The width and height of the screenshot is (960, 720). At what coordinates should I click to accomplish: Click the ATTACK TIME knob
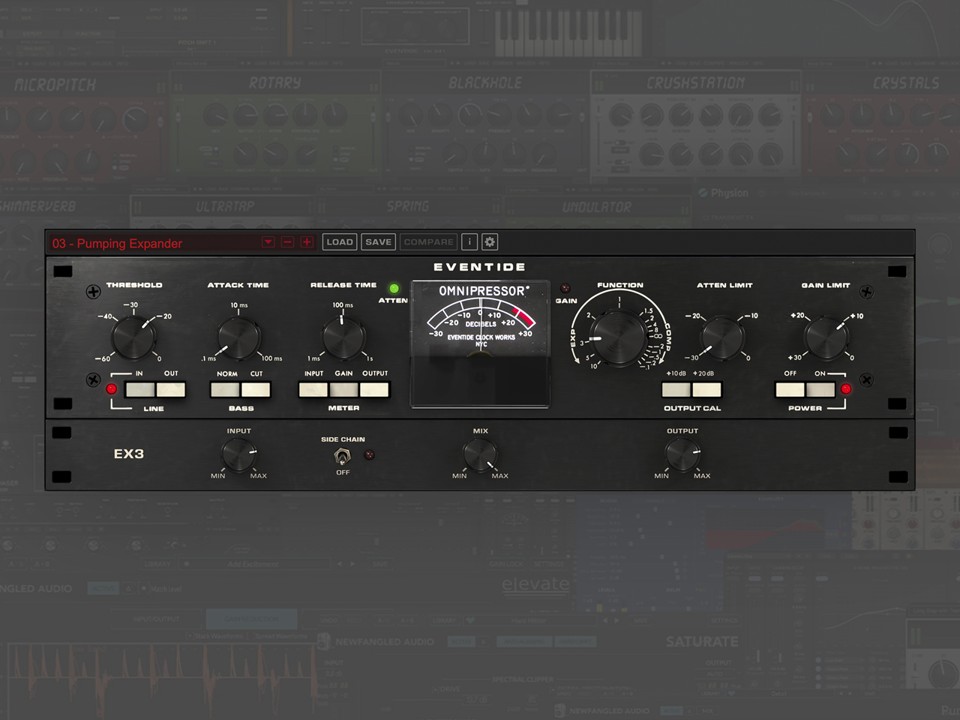[x=239, y=337]
